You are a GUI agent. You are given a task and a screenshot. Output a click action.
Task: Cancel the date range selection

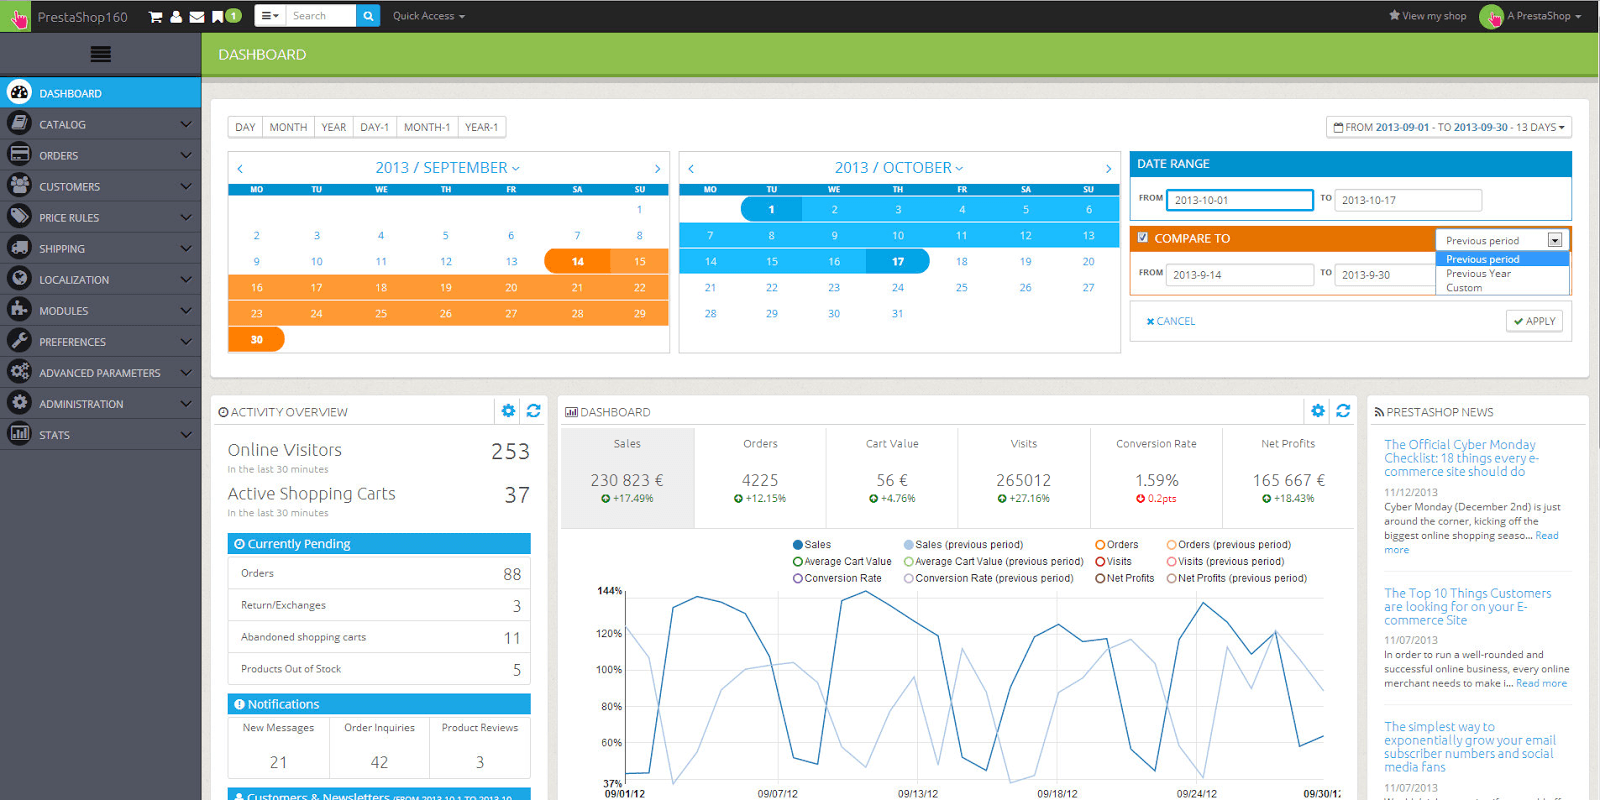point(1170,321)
